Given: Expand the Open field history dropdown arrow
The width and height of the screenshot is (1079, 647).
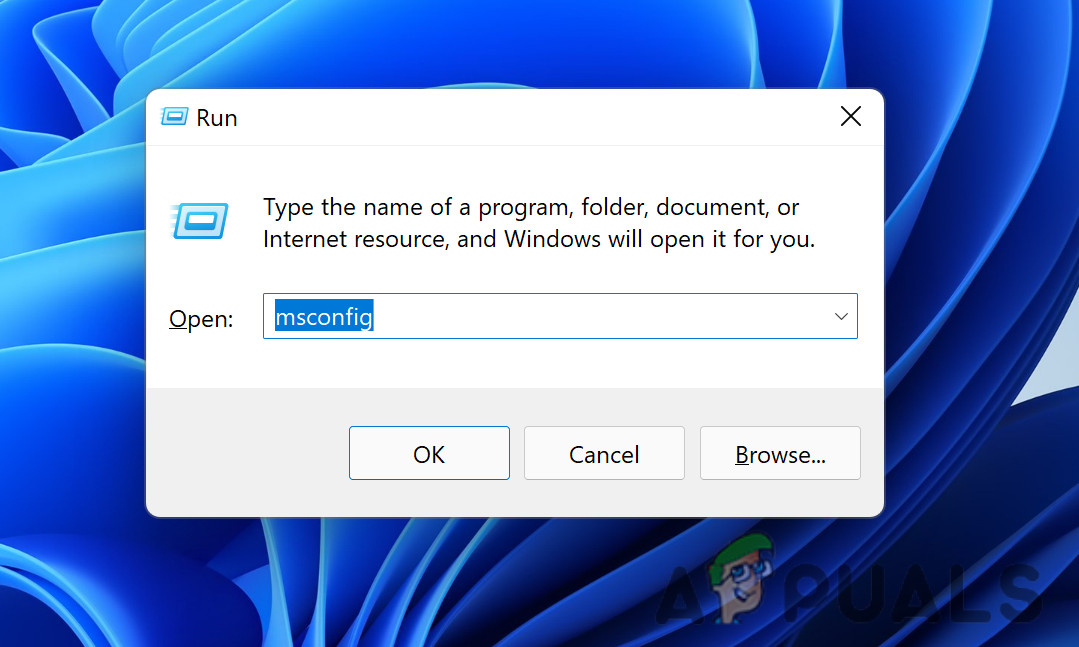Looking at the screenshot, I should pos(841,316).
